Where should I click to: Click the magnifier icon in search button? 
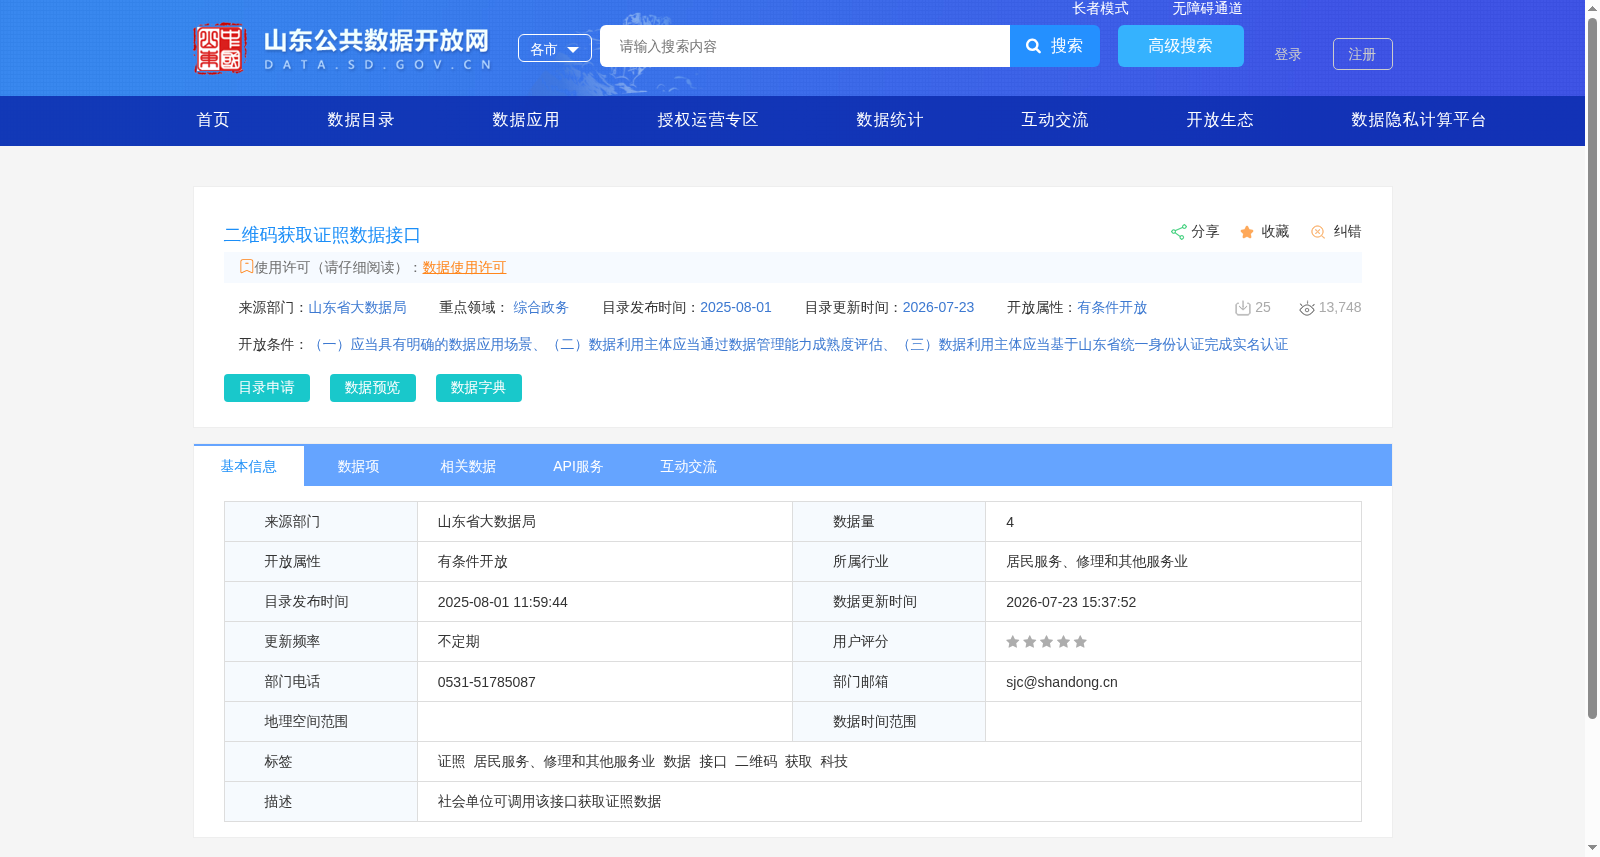coord(1034,46)
